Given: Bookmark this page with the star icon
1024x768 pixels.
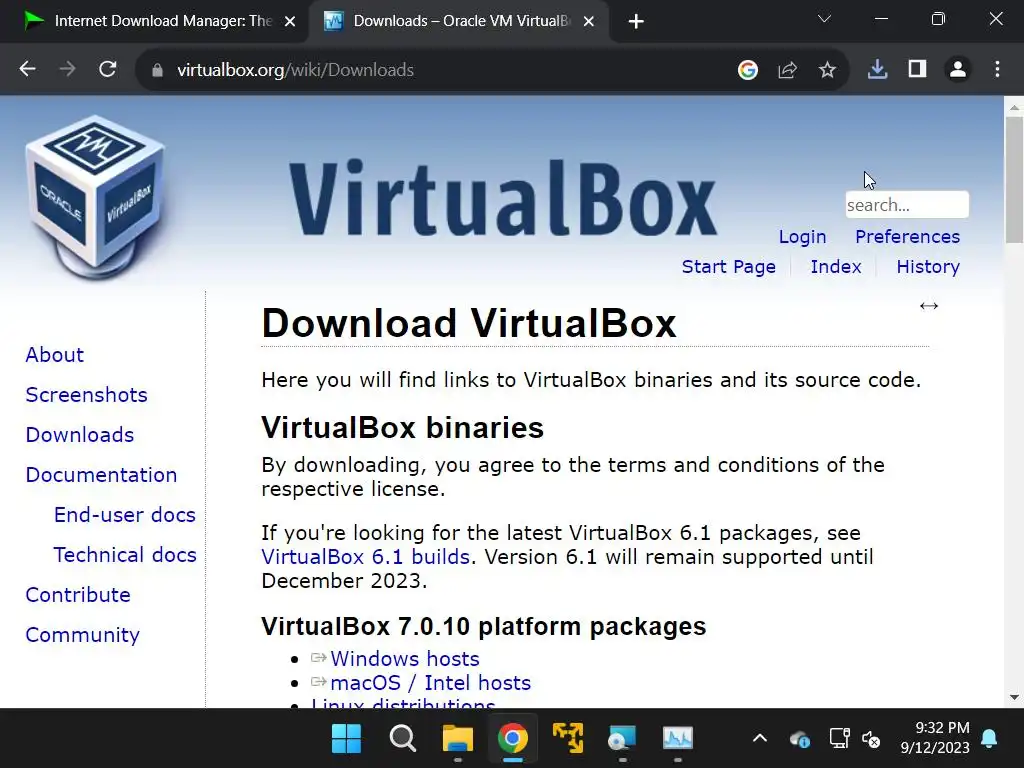Looking at the screenshot, I should tap(827, 69).
